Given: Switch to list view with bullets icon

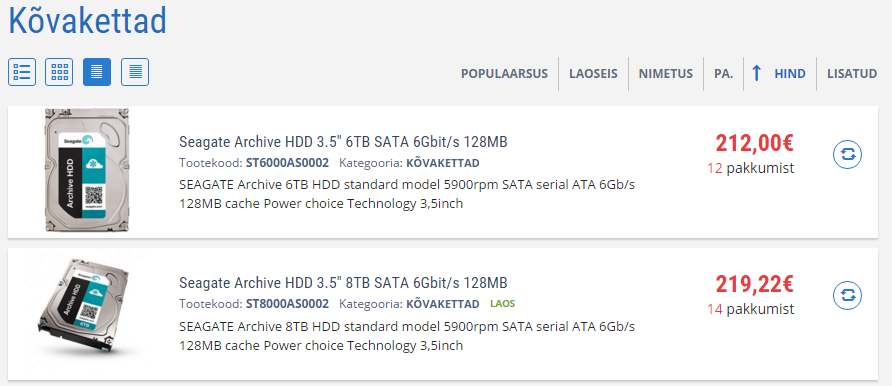Looking at the screenshot, I should click(x=22, y=72).
